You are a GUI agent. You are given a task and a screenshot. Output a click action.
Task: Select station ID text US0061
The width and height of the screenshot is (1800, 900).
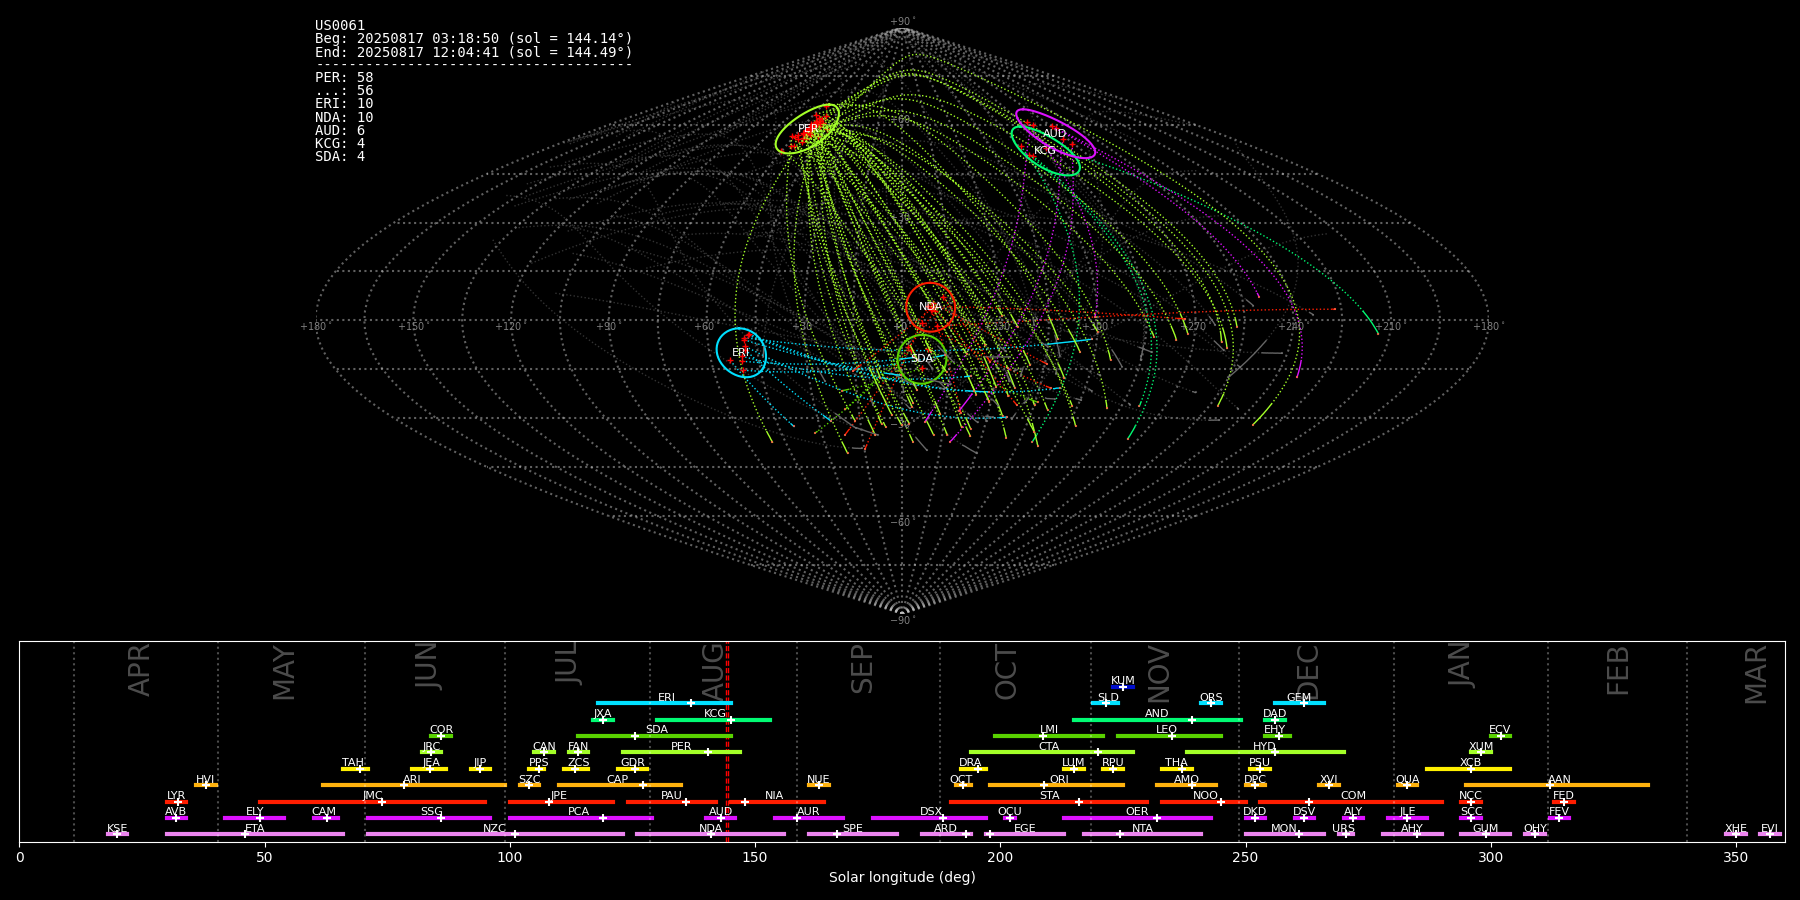(340, 26)
